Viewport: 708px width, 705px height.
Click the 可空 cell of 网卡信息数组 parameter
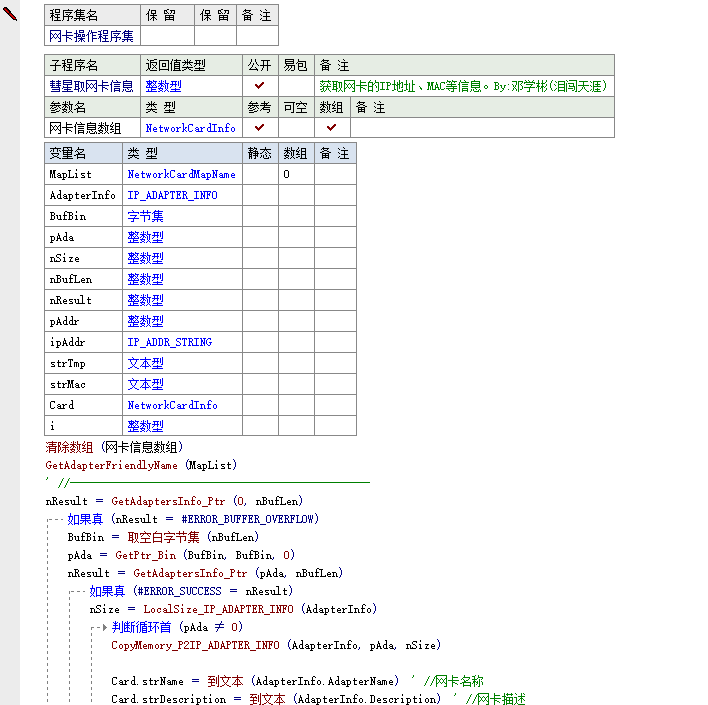point(295,128)
